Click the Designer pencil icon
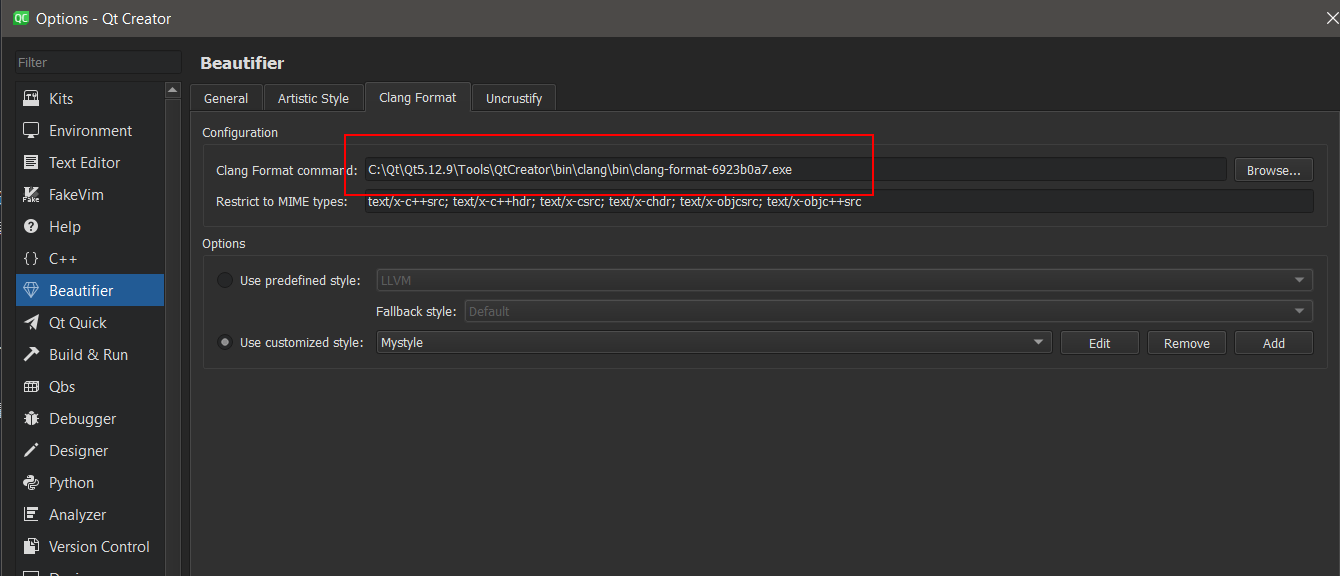1340x576 pixels. 31,451
